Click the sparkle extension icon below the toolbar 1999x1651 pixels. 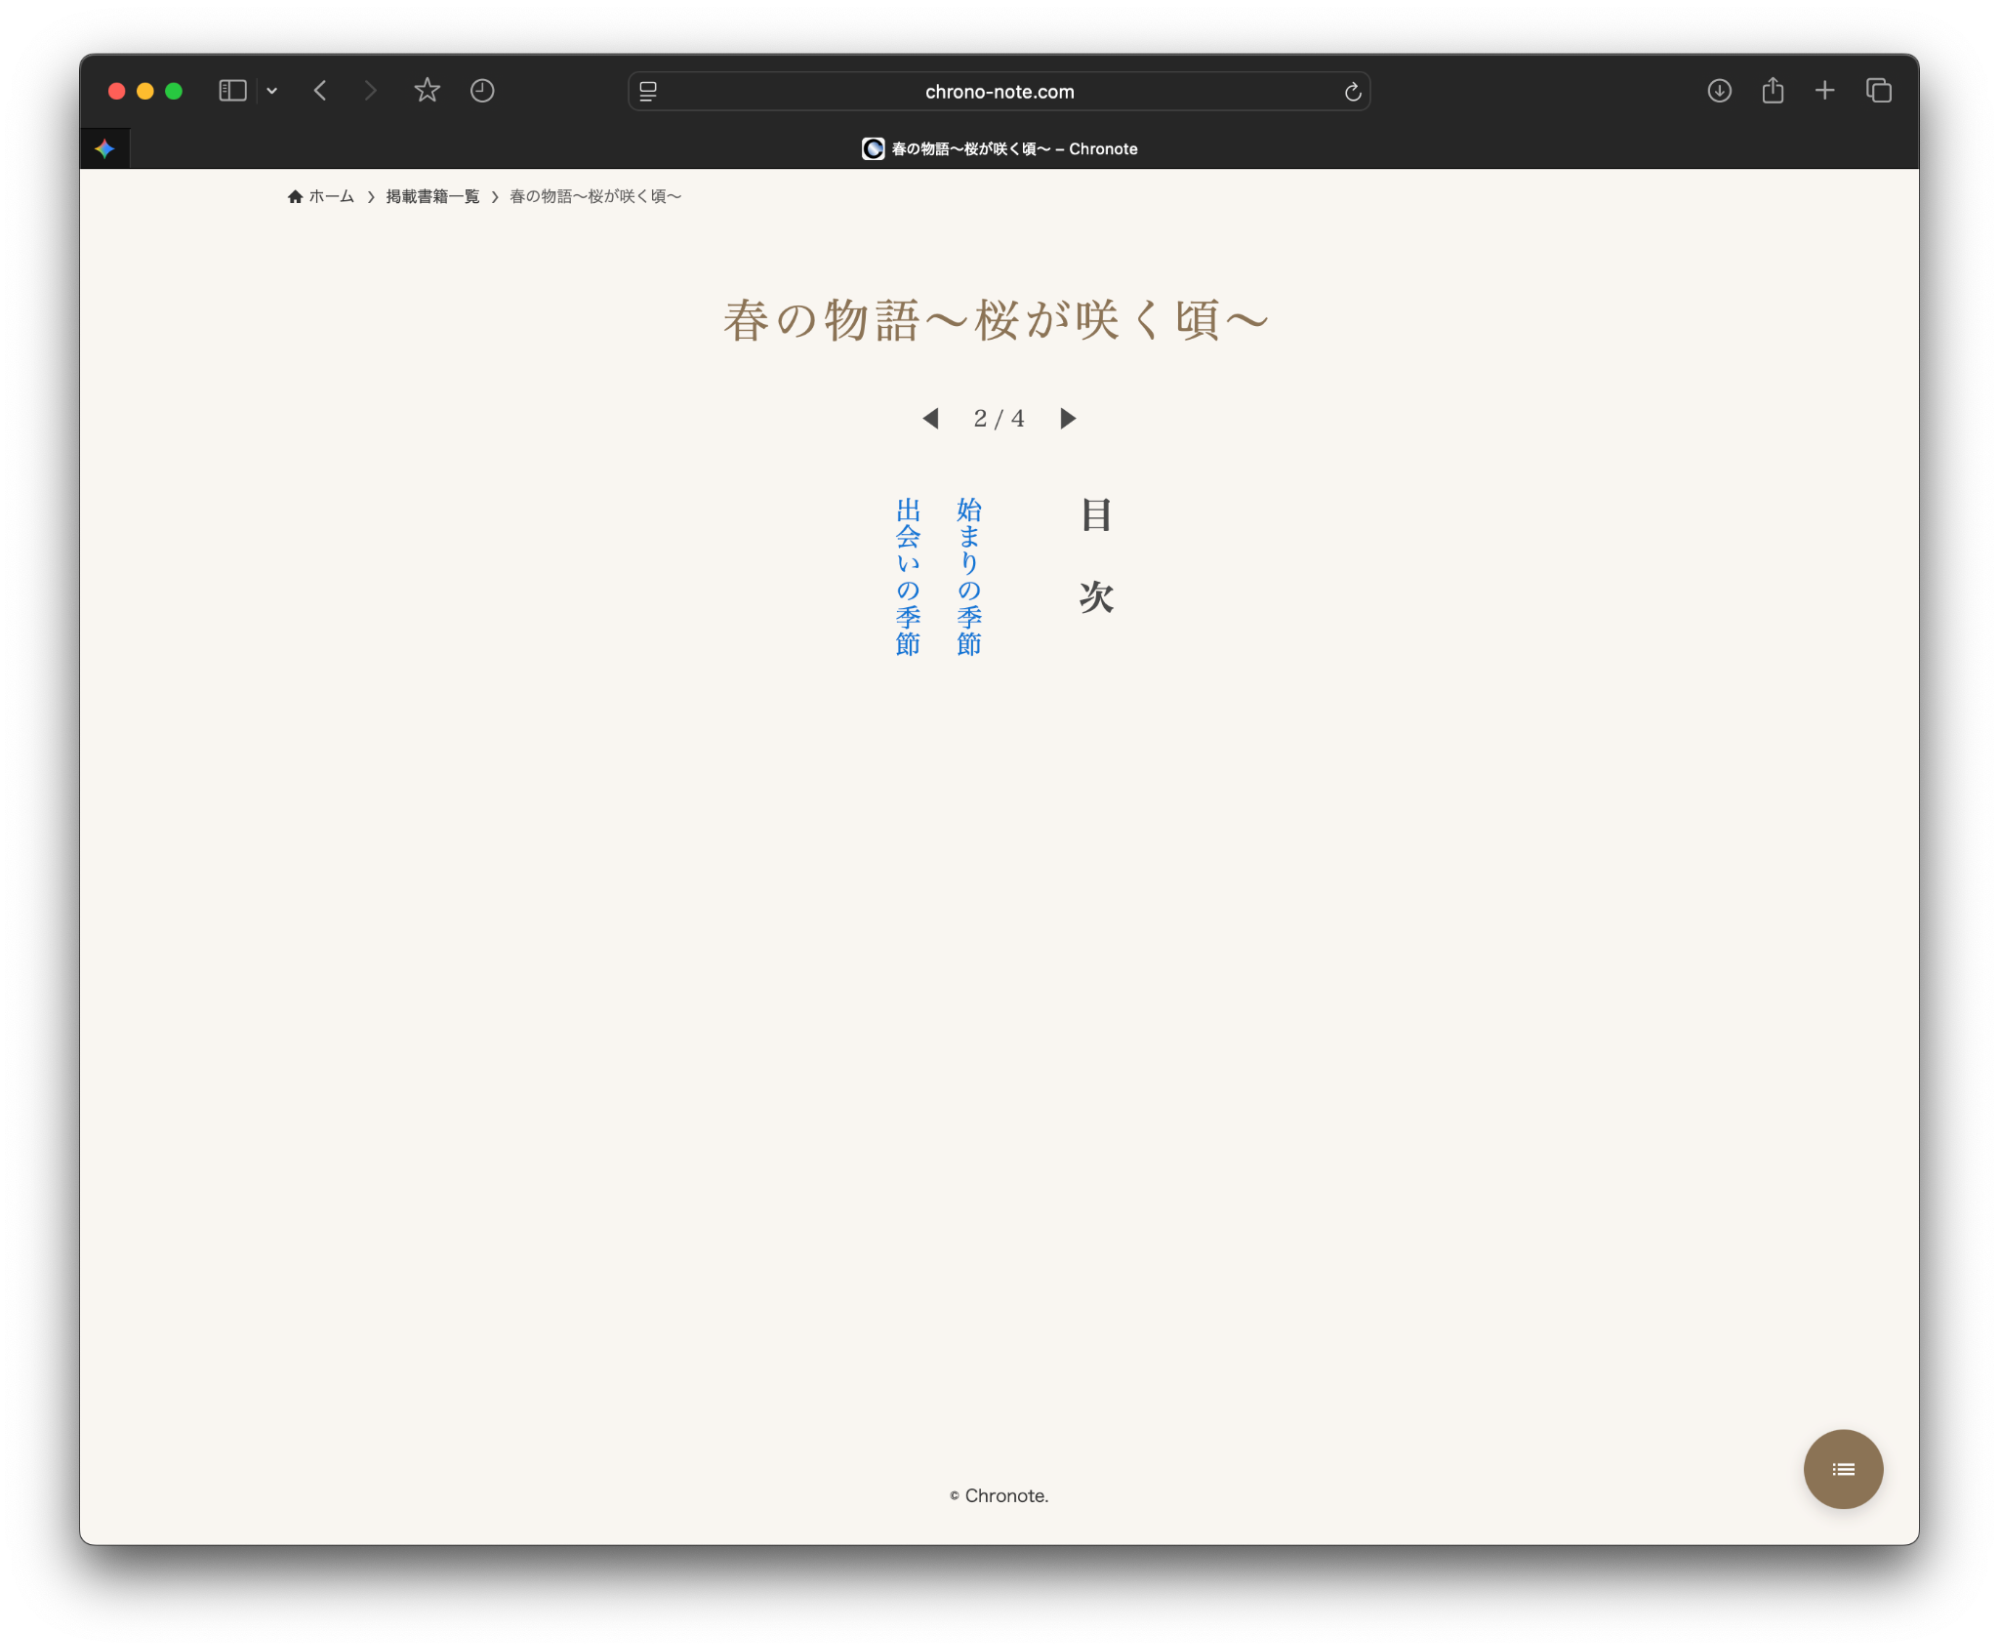104,148
